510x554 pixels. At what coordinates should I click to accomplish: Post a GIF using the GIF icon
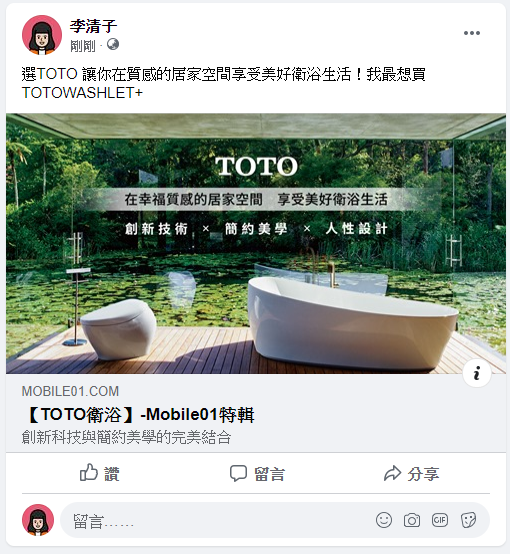[440, 520]
